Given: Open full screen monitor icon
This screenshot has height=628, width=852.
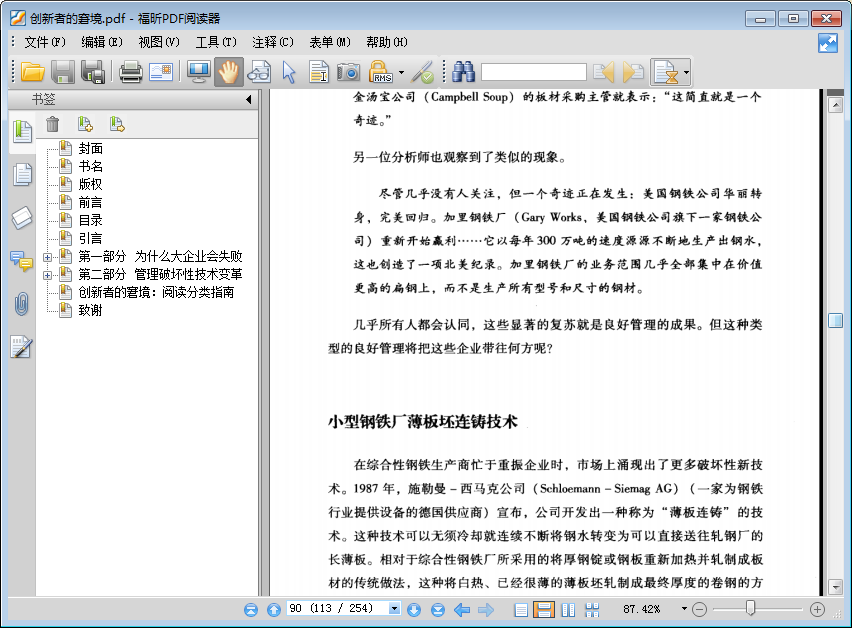Looking at the screenshot, I should click(x=199, y=72).
